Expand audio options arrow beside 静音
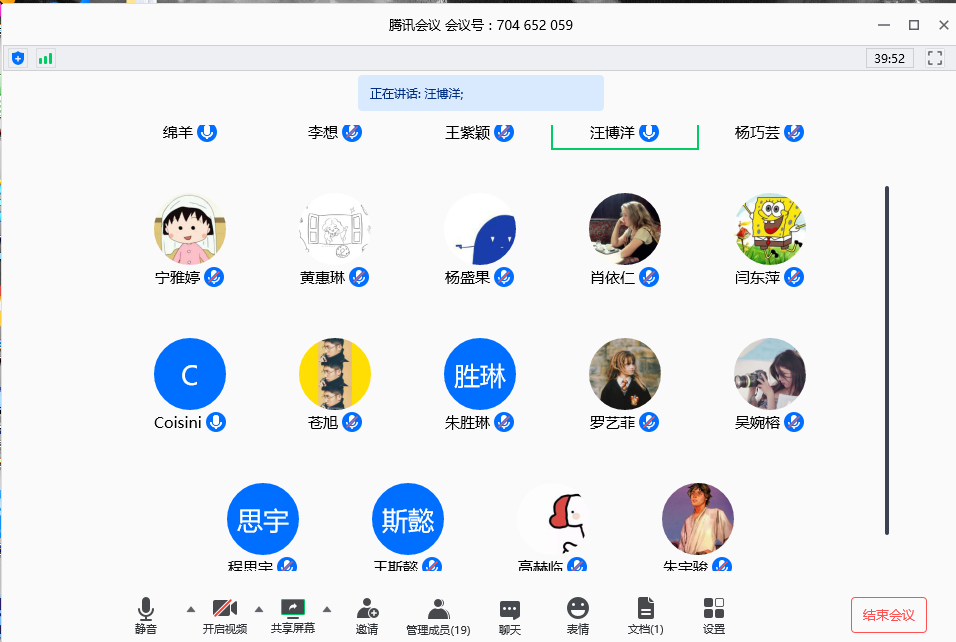The width and height of the screenshot is (956, 642). pos(190,608)
